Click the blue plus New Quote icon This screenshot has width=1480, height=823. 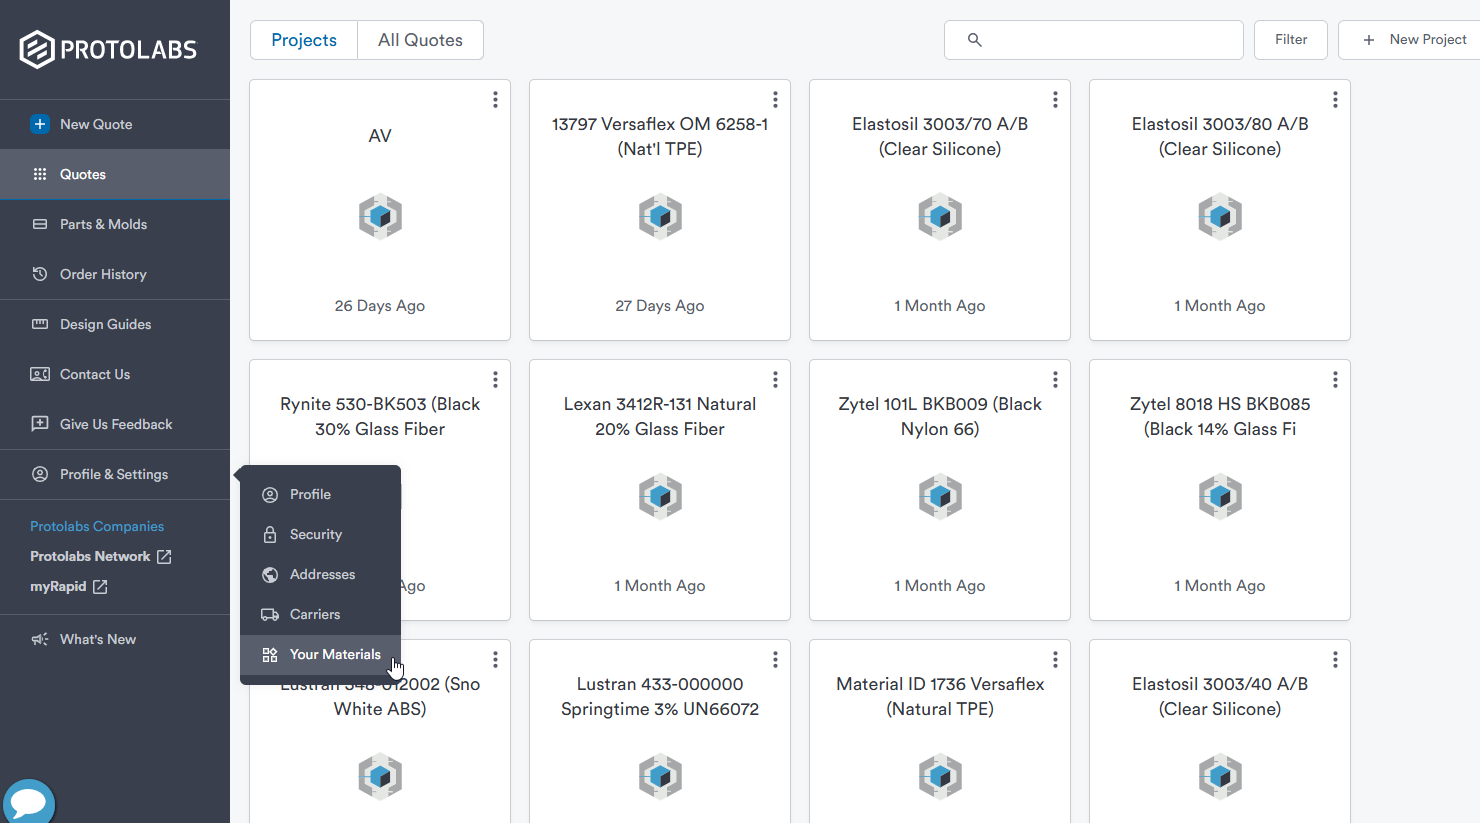coord(40,124)
